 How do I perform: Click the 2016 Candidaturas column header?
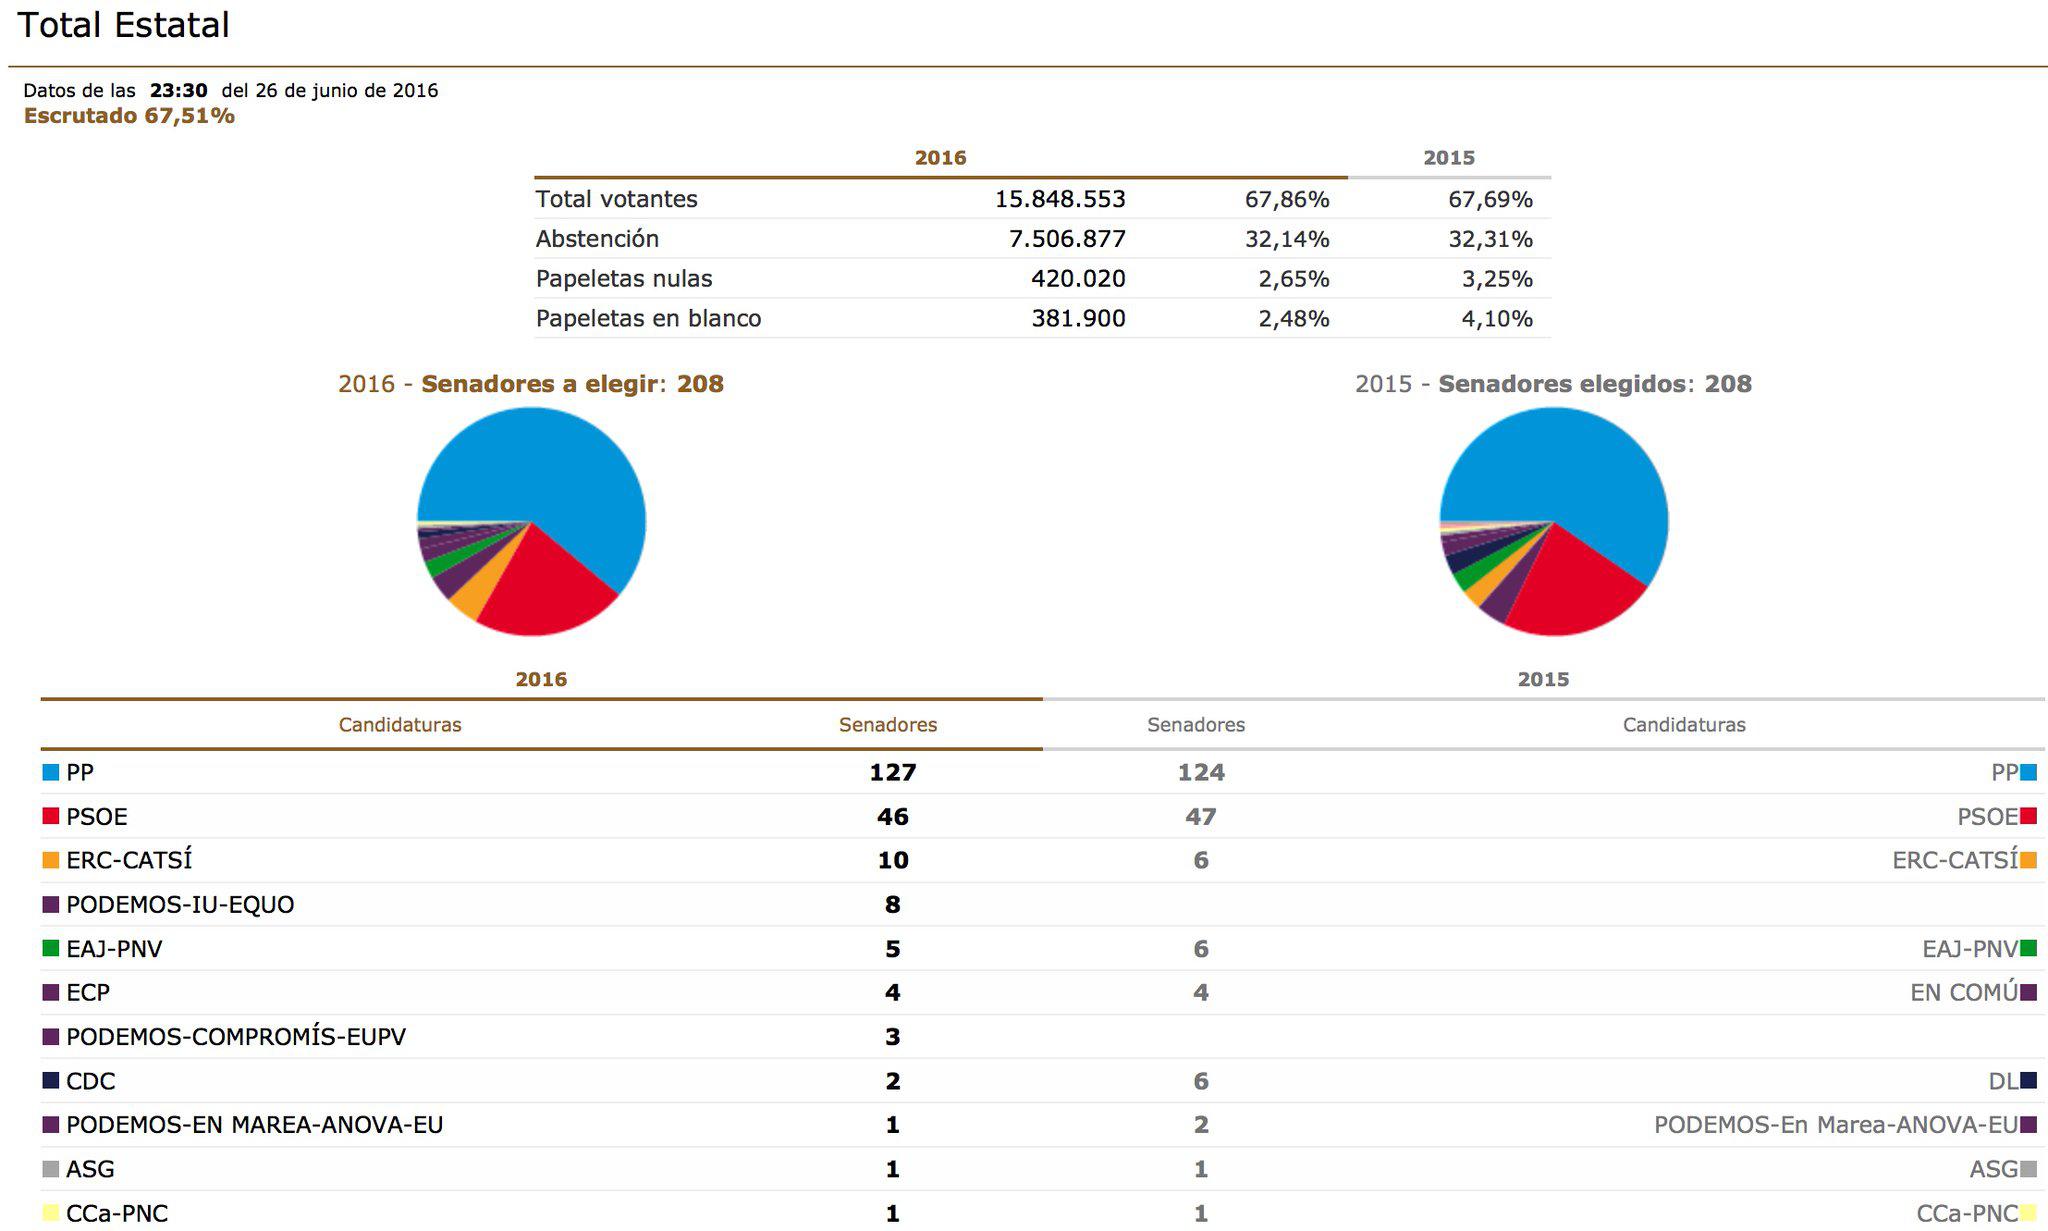400,724
